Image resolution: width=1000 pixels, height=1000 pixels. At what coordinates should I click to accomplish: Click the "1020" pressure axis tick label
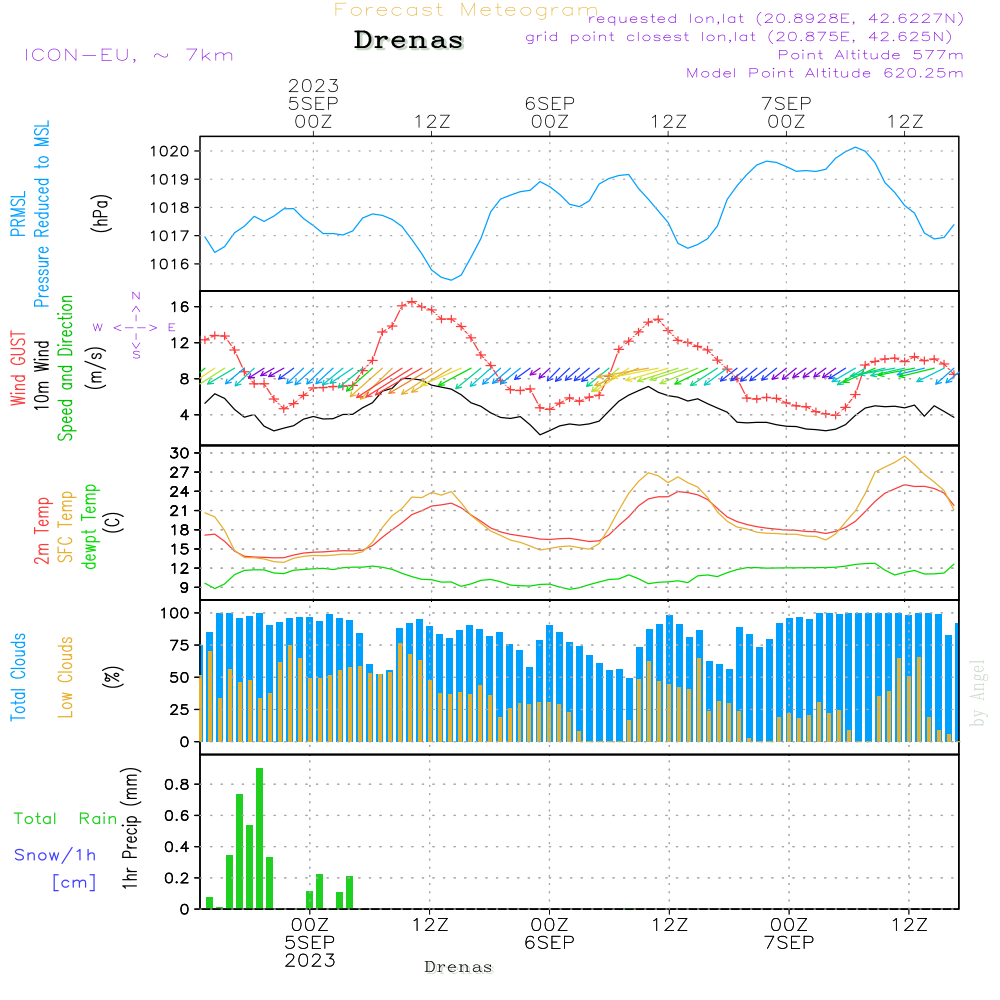[x=183, y=151]
